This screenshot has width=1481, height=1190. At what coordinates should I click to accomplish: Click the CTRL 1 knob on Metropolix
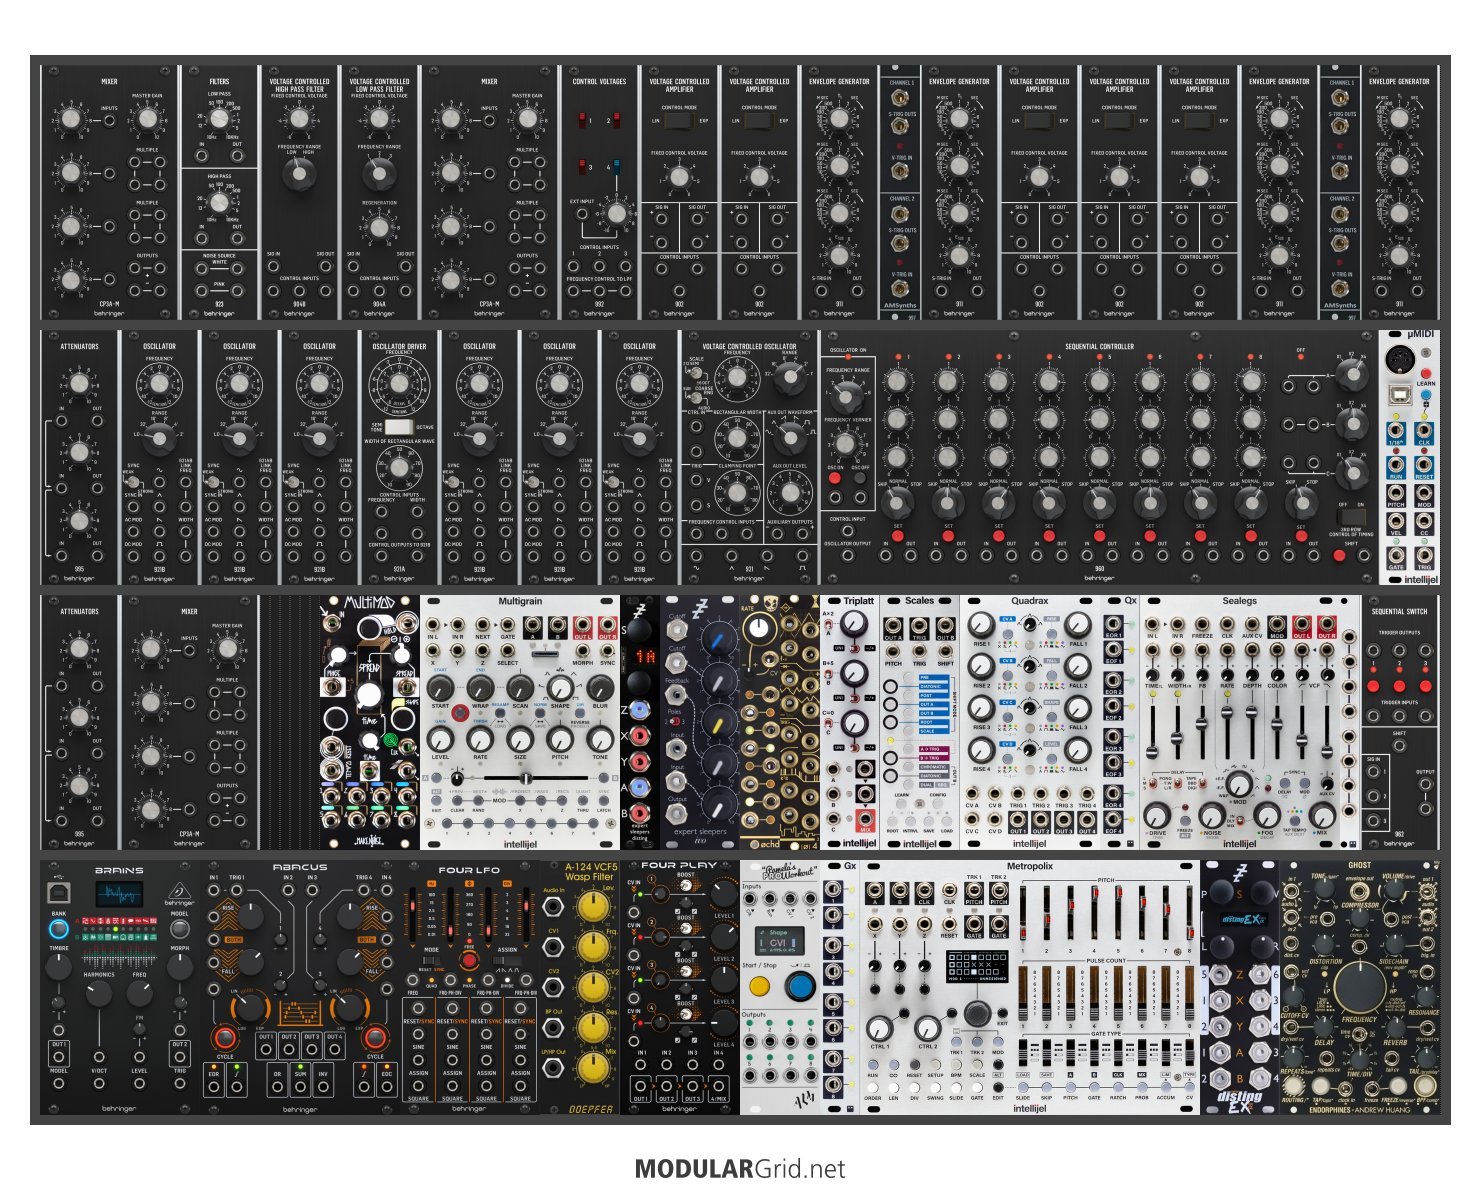click(879, 1028)
